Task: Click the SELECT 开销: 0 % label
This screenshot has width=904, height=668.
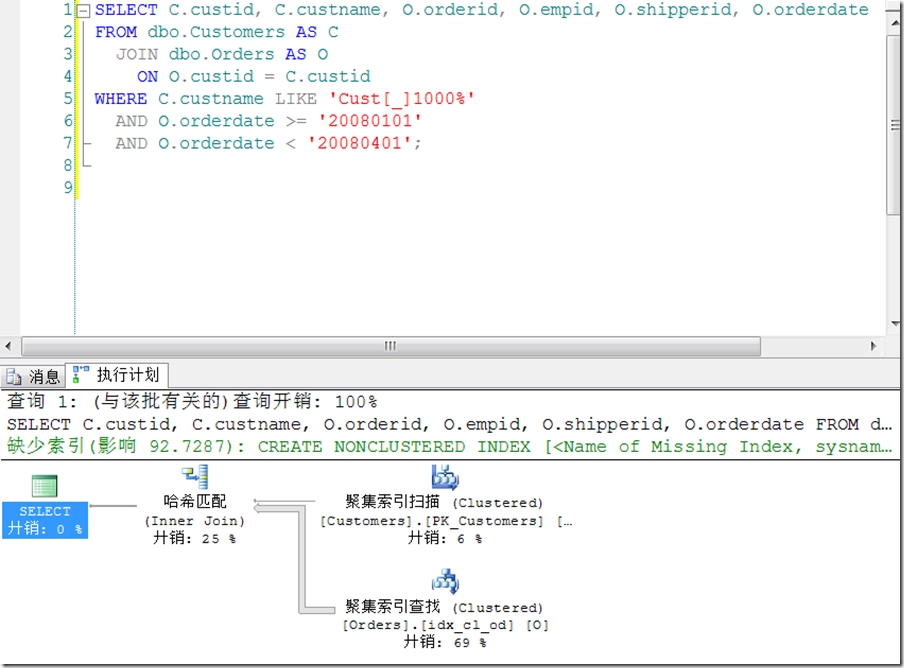Action: tap(45, 520)
